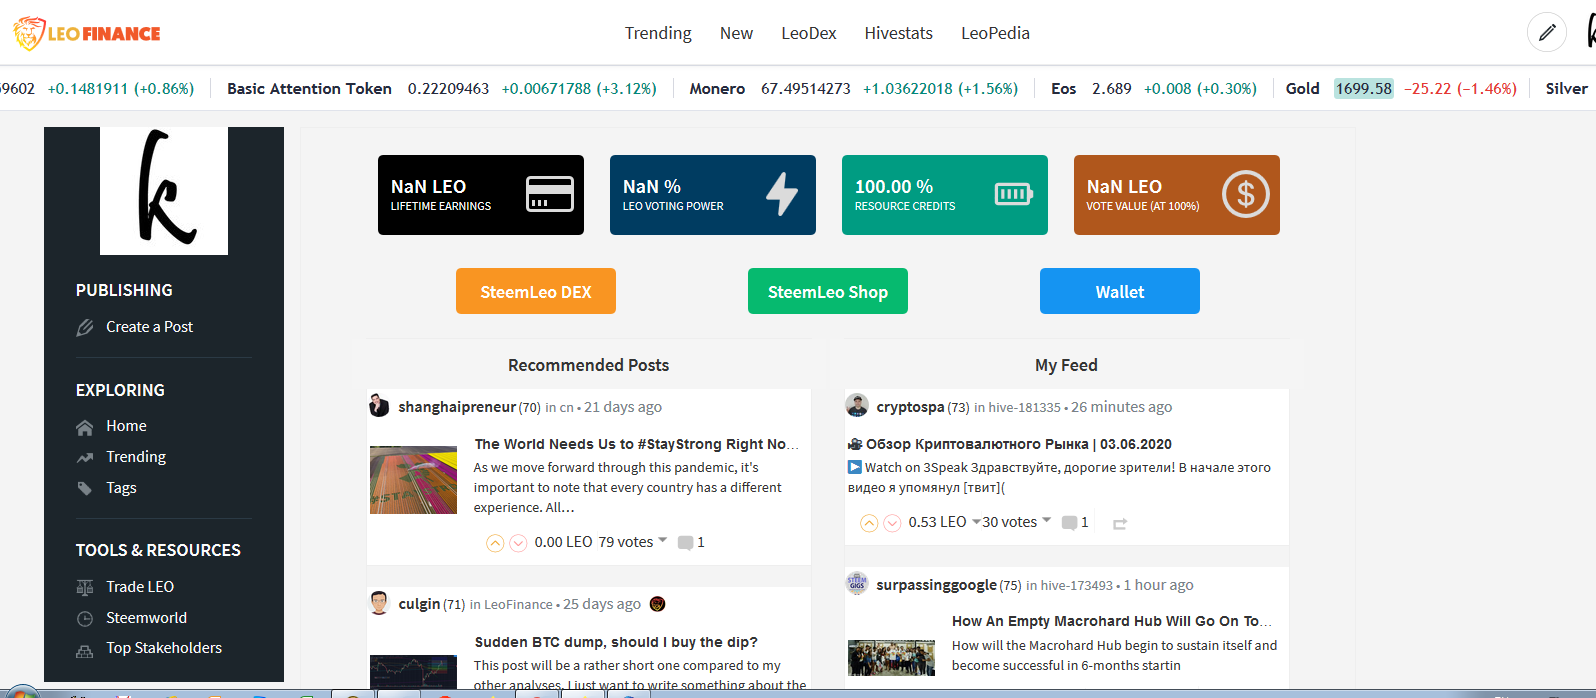Go to LeoDex in top navigation
Screen dimensions: 1596x698
pyautogui.click(x=809, y=33)
